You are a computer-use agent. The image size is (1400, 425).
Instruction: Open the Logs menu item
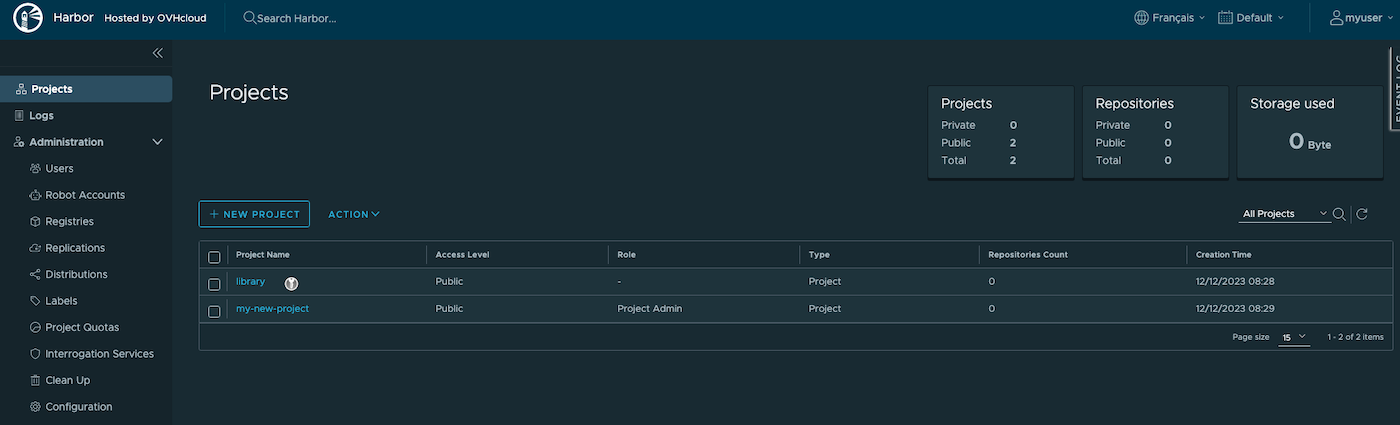tap(41, 116)
